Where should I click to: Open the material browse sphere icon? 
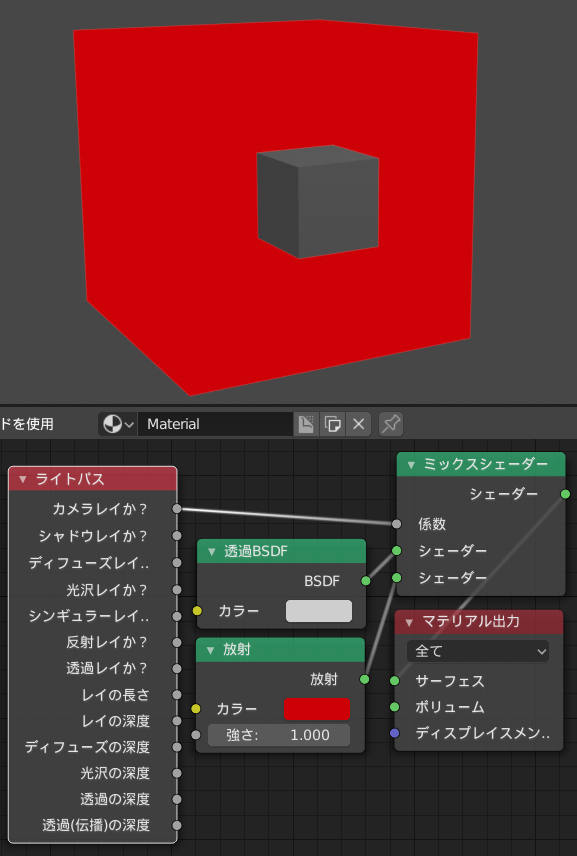coord(117,424)
